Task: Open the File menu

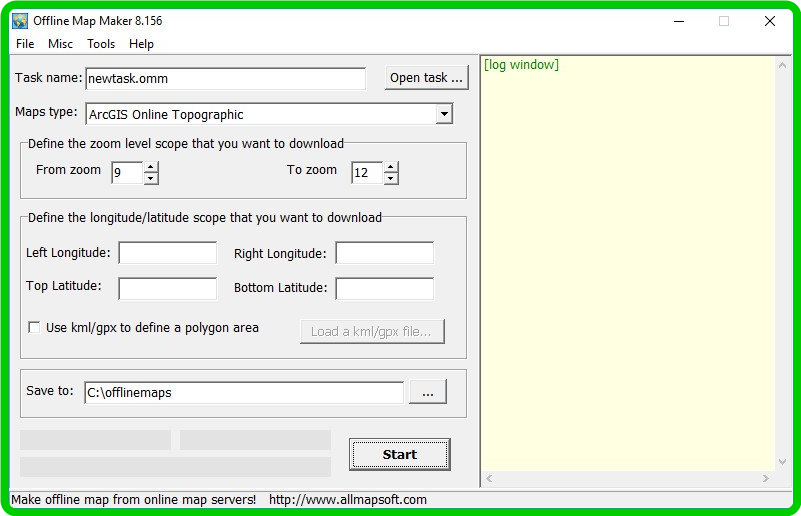Action: pos(25,44)
